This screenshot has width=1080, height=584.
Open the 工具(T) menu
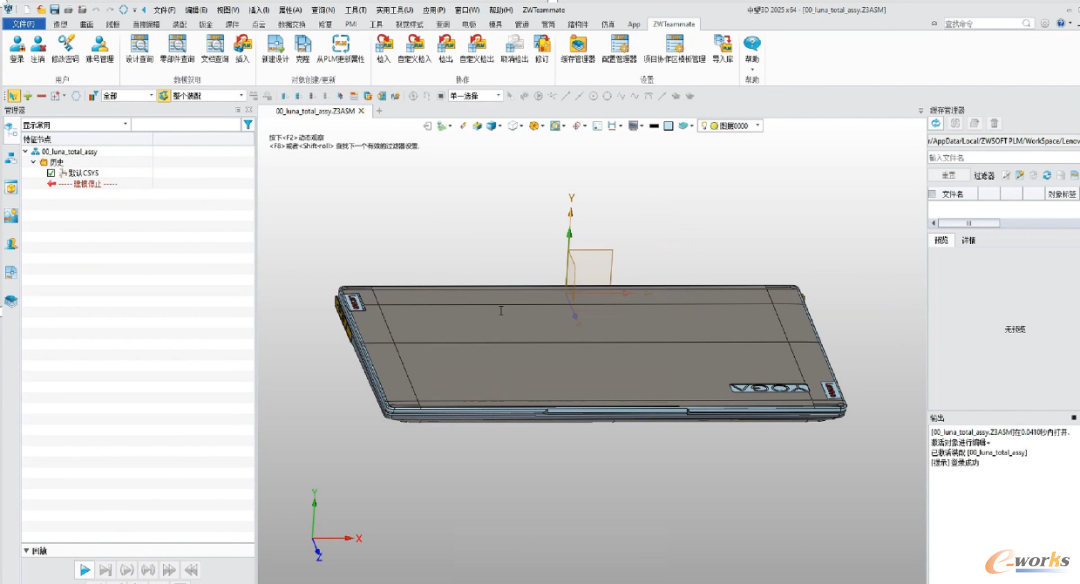coord(355,10)
